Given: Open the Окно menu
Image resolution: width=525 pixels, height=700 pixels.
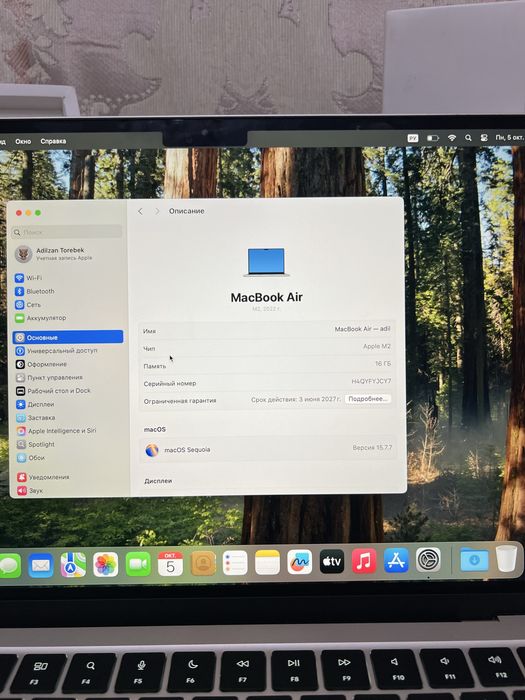Looking at the screenshot, I should (x=23, y=141).
